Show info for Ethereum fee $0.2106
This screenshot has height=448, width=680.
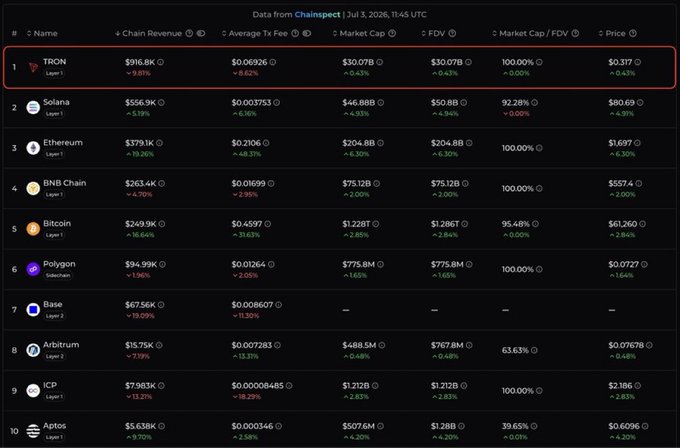[266, 143]
